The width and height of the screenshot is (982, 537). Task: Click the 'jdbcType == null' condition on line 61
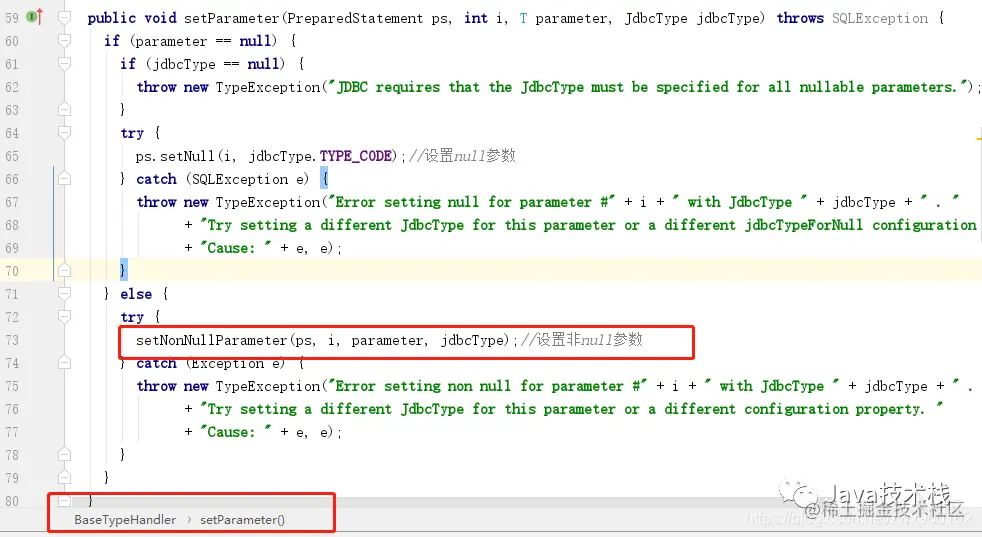point(215,64)
